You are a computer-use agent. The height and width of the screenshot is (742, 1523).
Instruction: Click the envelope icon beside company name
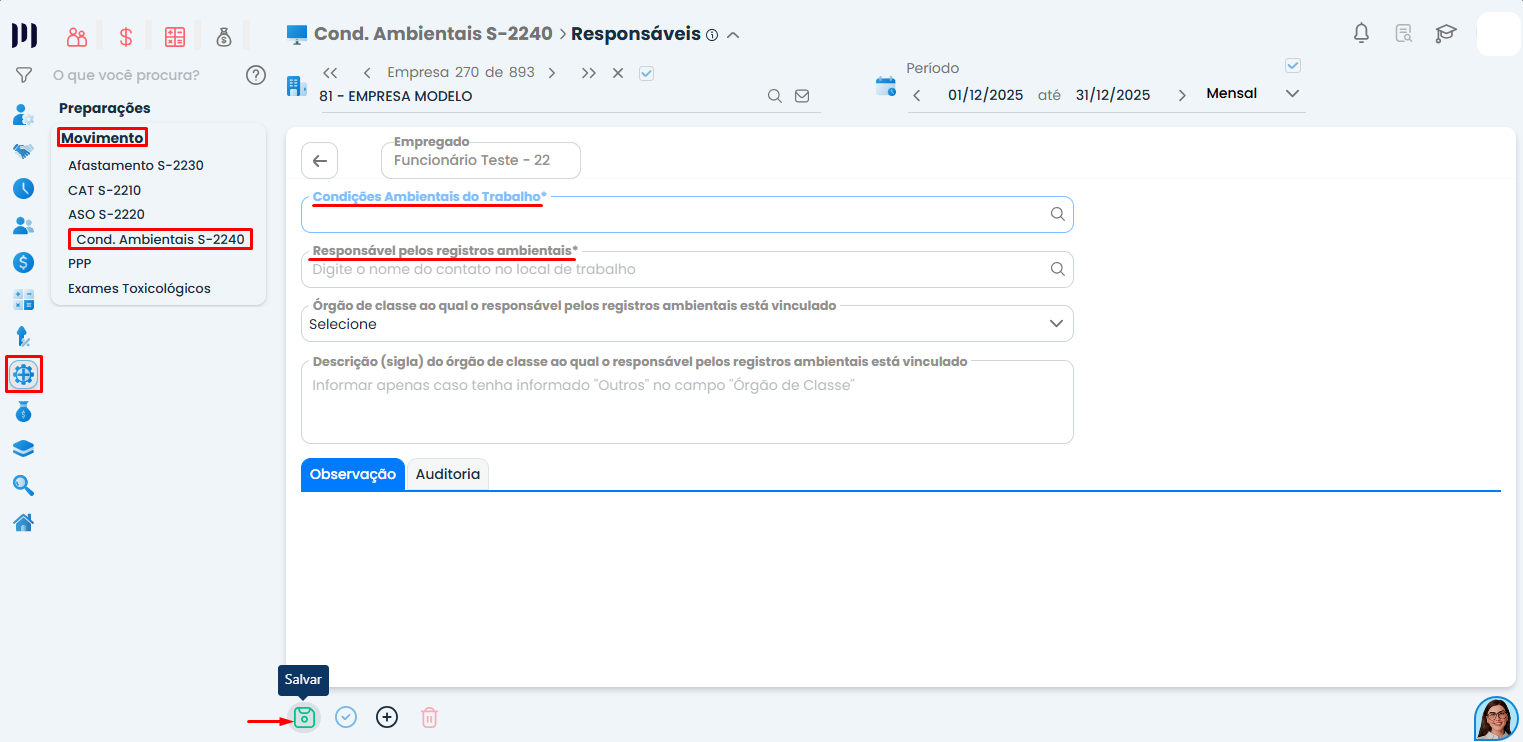(x=801, y=96)
